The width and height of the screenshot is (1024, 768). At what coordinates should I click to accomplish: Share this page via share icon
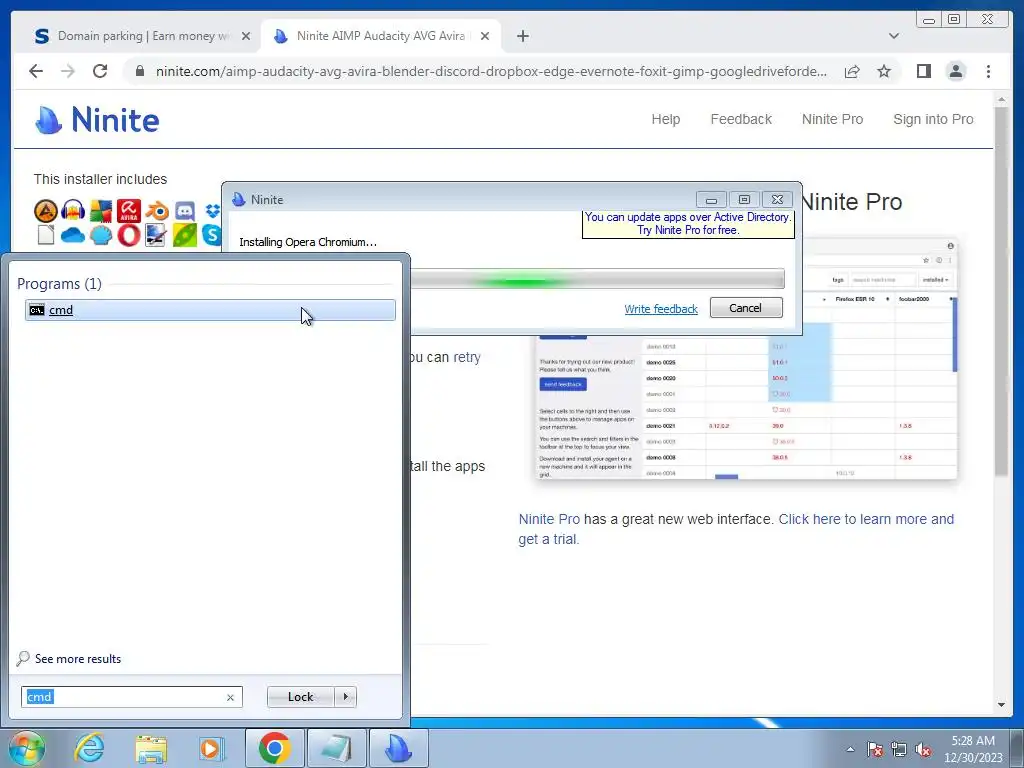[x=852, y=71]
